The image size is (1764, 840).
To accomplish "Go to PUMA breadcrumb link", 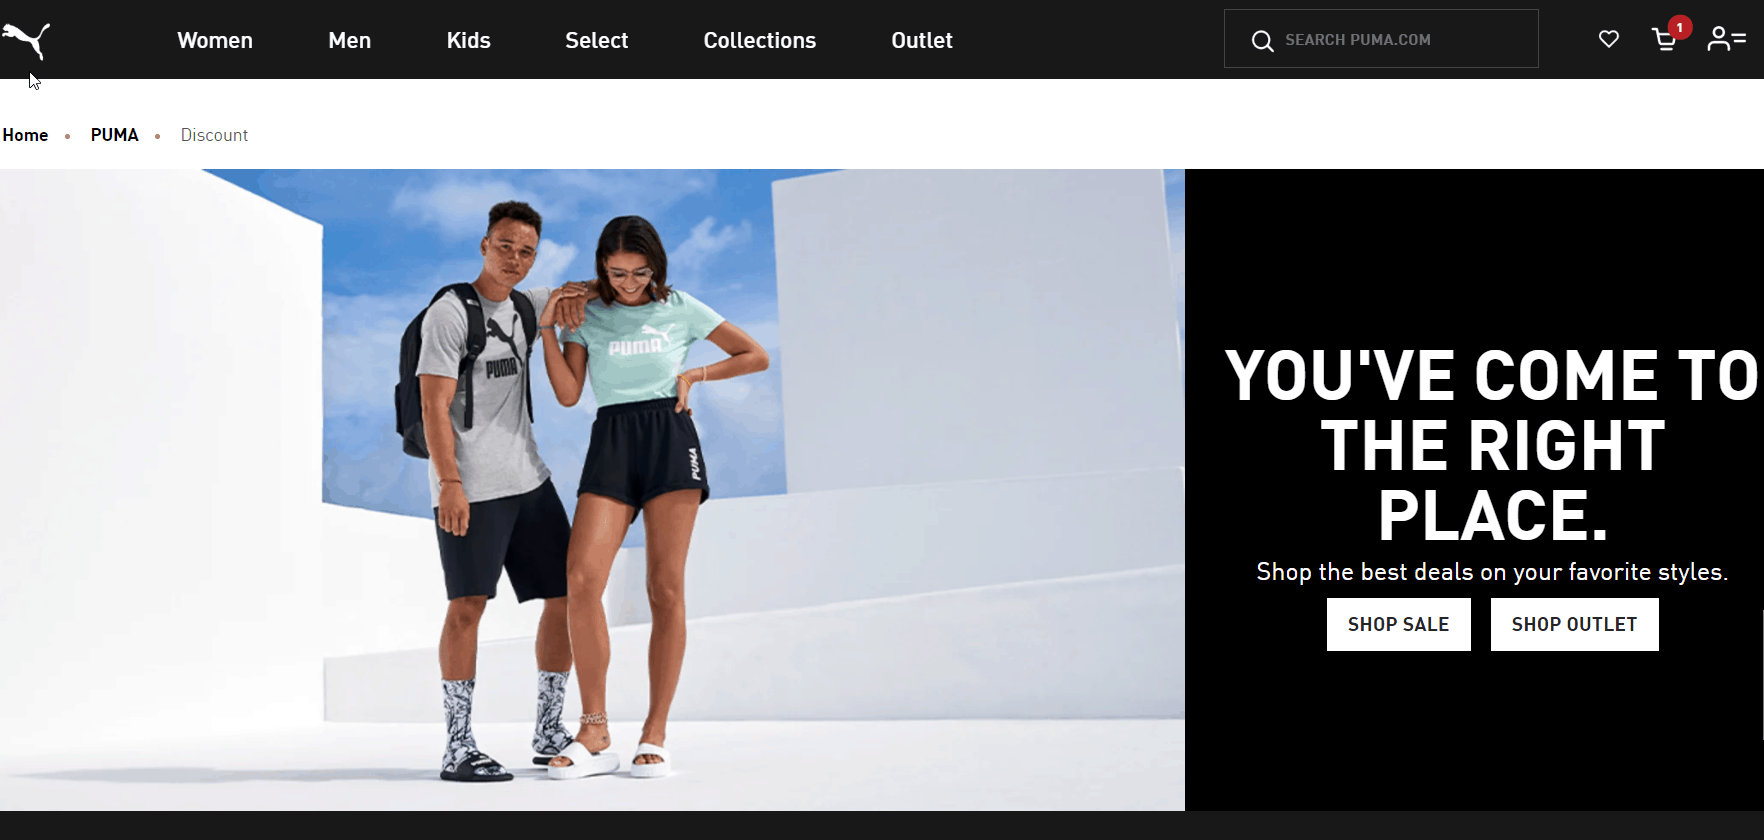I will 115,135.
